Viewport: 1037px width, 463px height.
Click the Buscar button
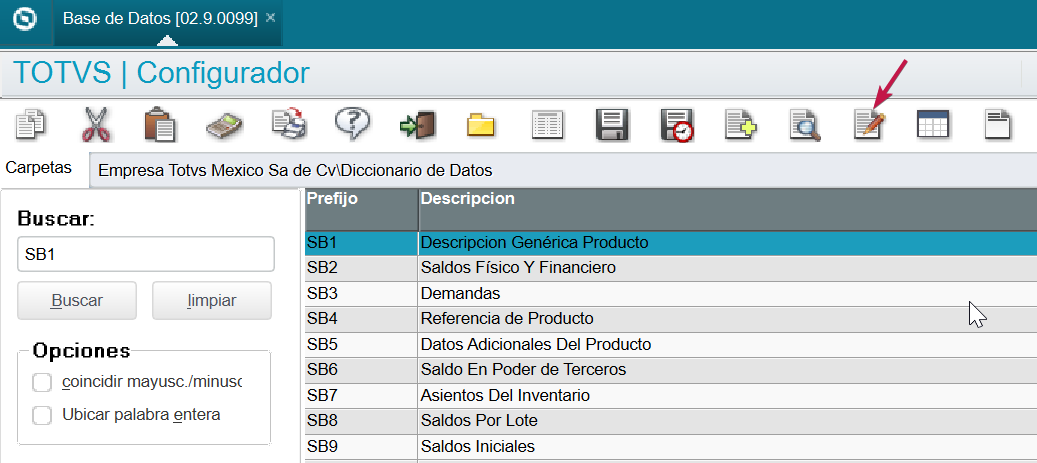77,300
